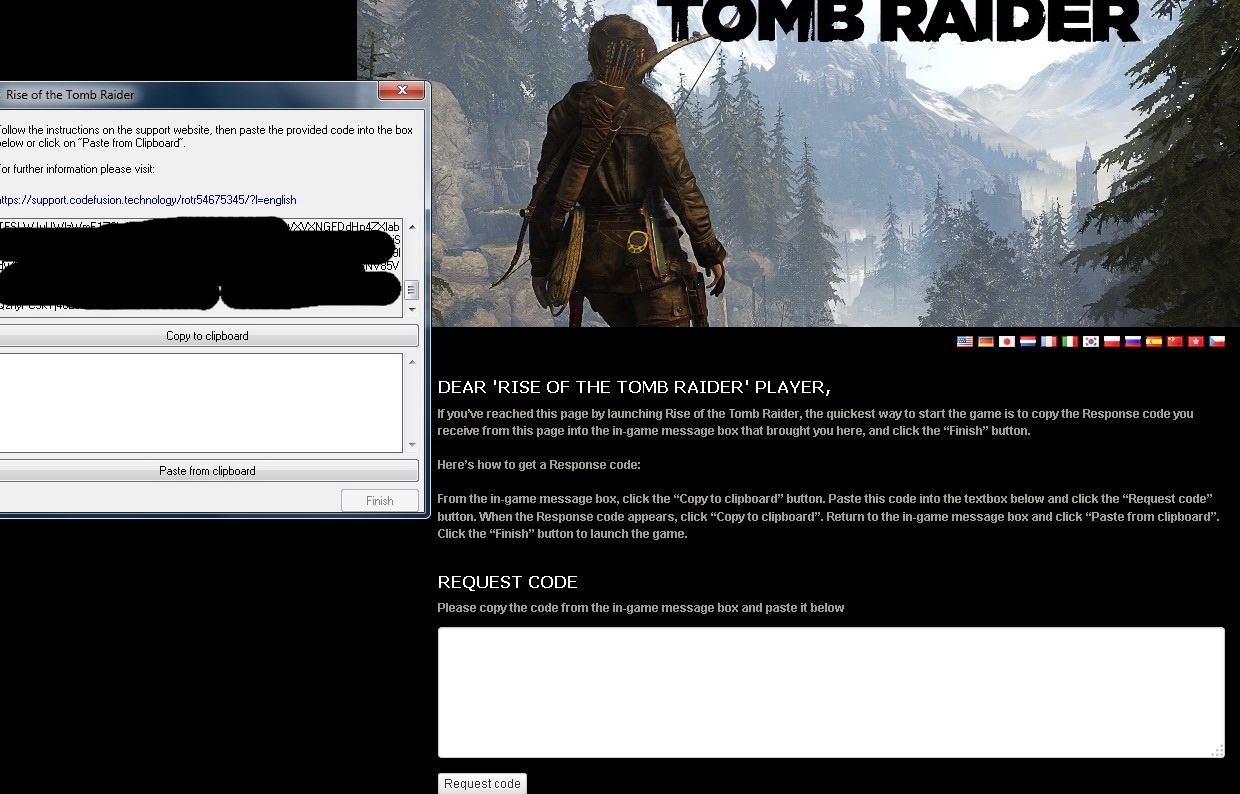
Task: Select the Hong Kong flag icon
Action: click(1195, 342)
